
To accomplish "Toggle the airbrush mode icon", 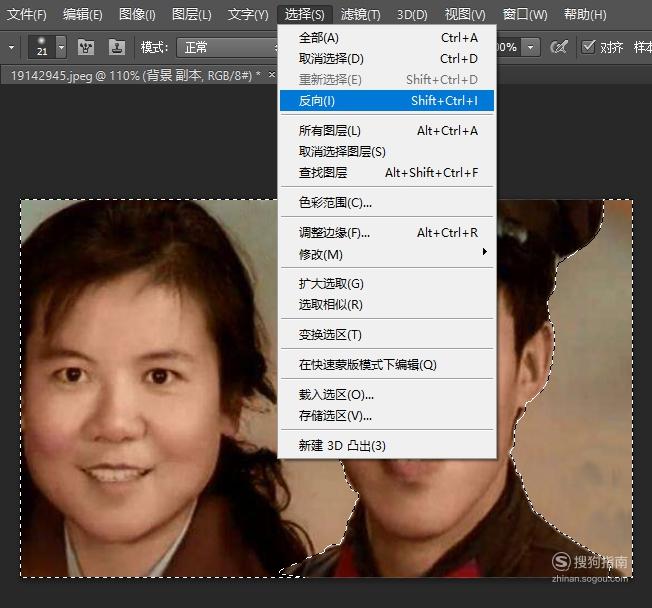I will pos(558,47).
